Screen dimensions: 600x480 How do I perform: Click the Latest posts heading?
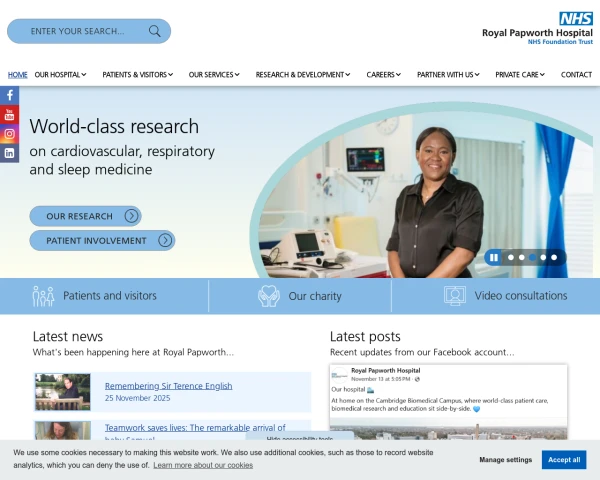click(x=365, y=336)
